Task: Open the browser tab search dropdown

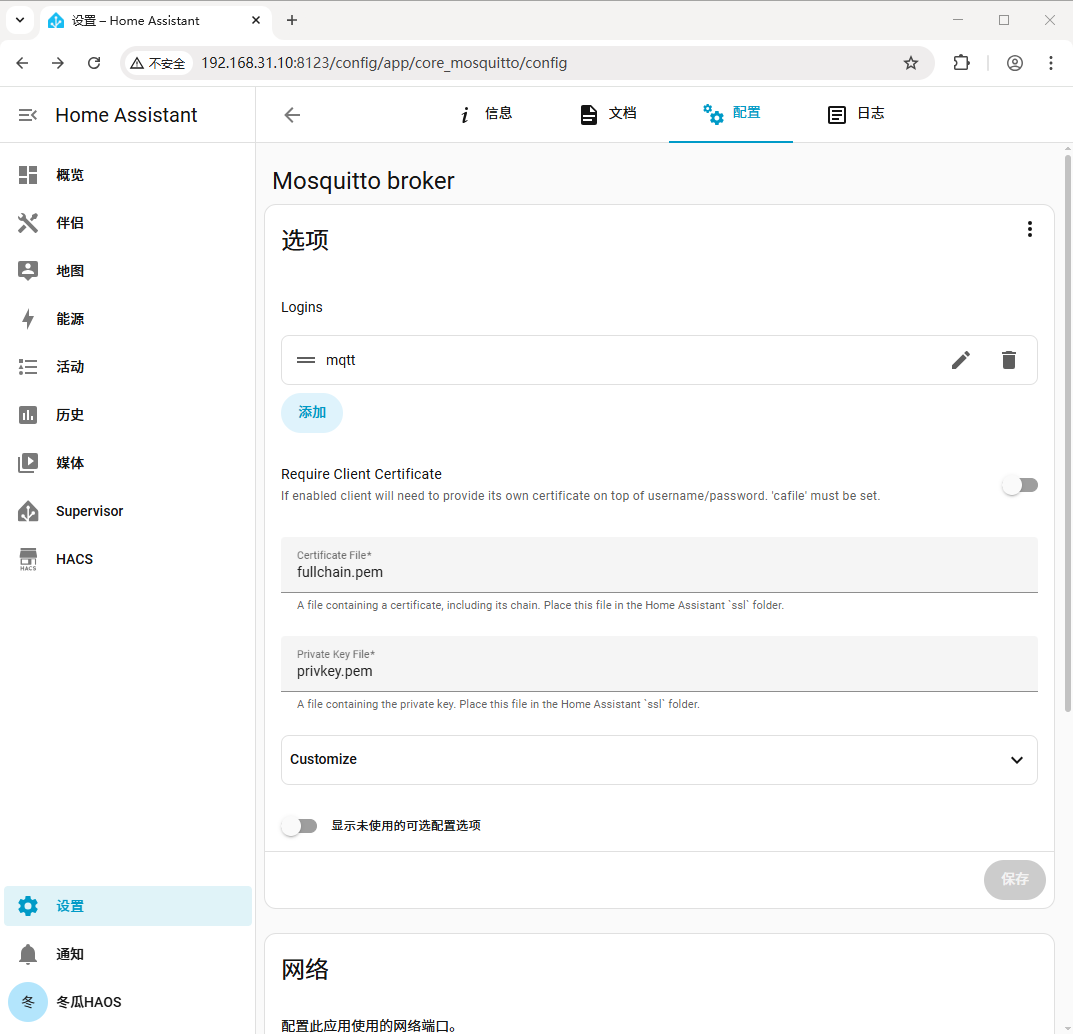Action: tap(20, 21)
